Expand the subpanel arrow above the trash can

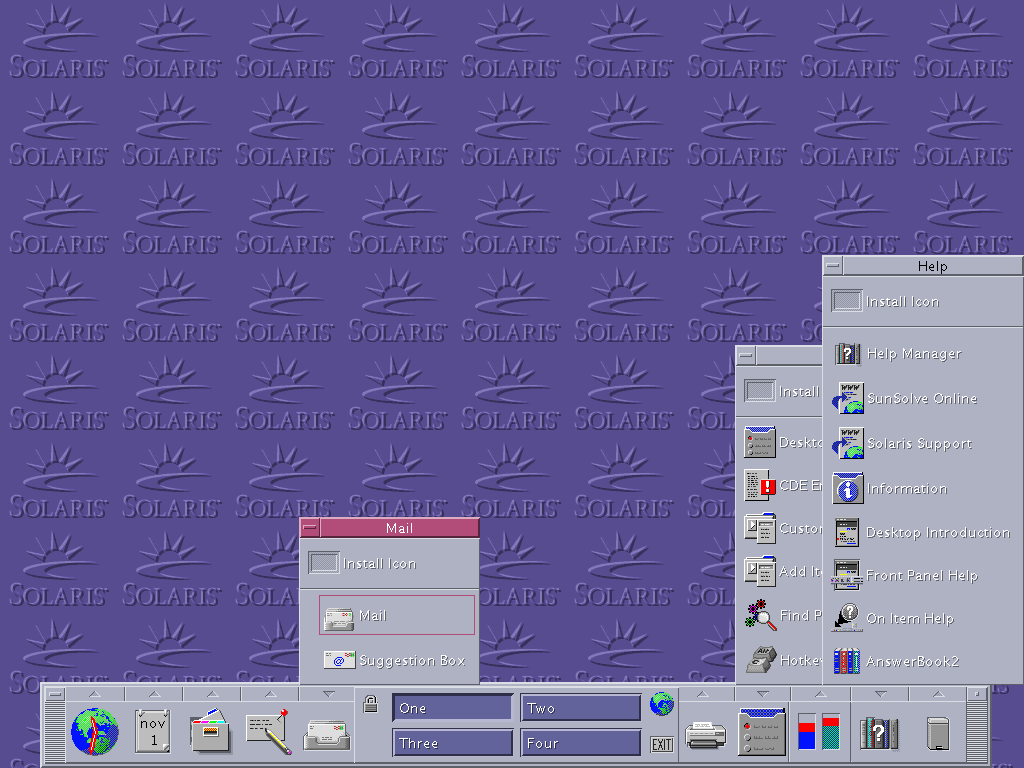click(x=938, y=694)
